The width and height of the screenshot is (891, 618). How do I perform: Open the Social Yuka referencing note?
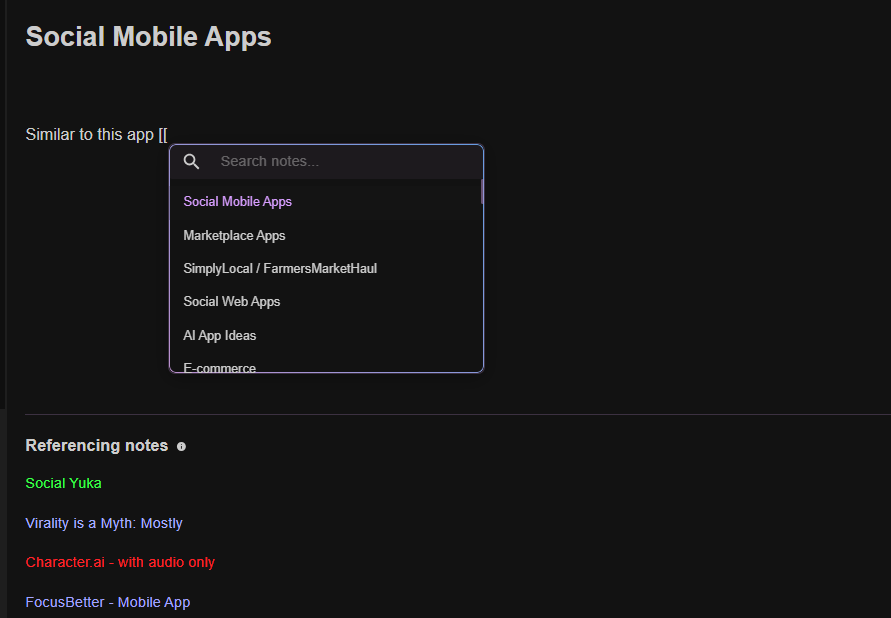(64, 483)
